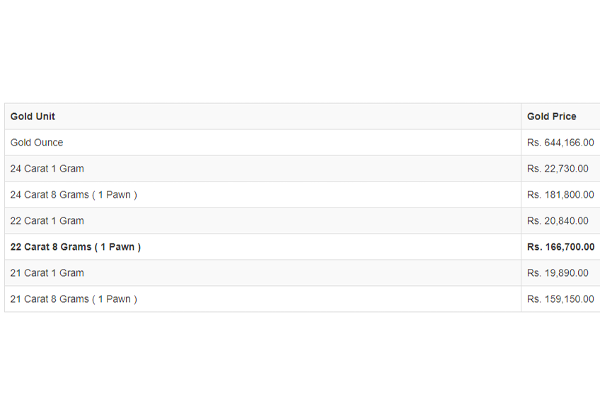Screen dimensions: 600x400
Task: Click the Rs. 644,166.00 price cell
Action: [x=560, y=143]
